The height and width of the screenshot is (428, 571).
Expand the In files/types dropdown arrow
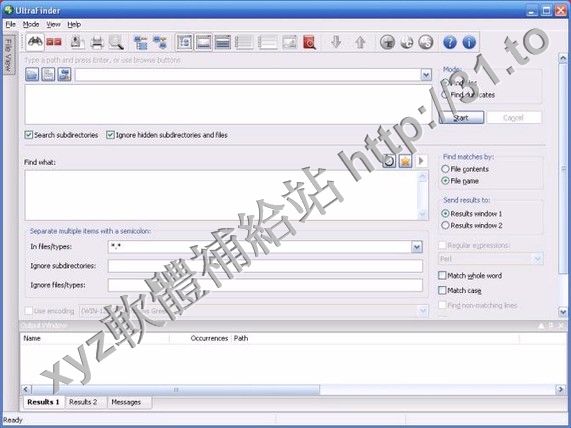point(417,247)
